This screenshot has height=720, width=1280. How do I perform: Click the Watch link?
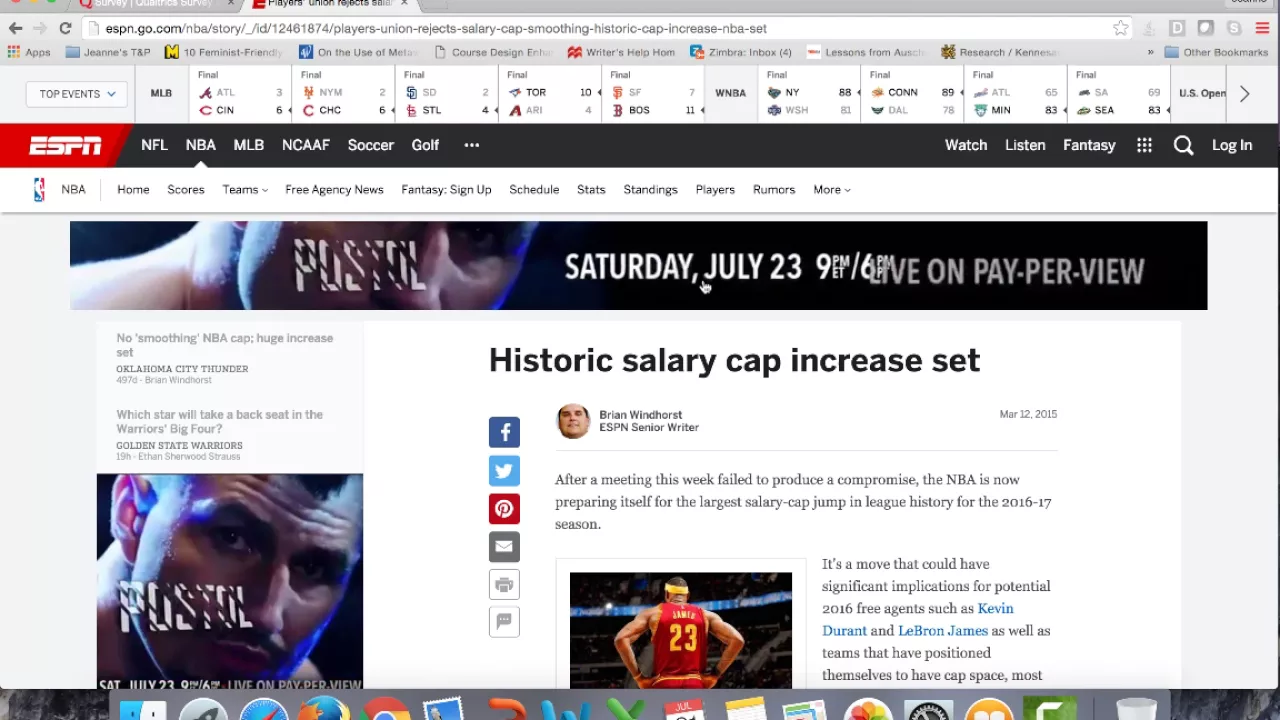coord(966,145)
